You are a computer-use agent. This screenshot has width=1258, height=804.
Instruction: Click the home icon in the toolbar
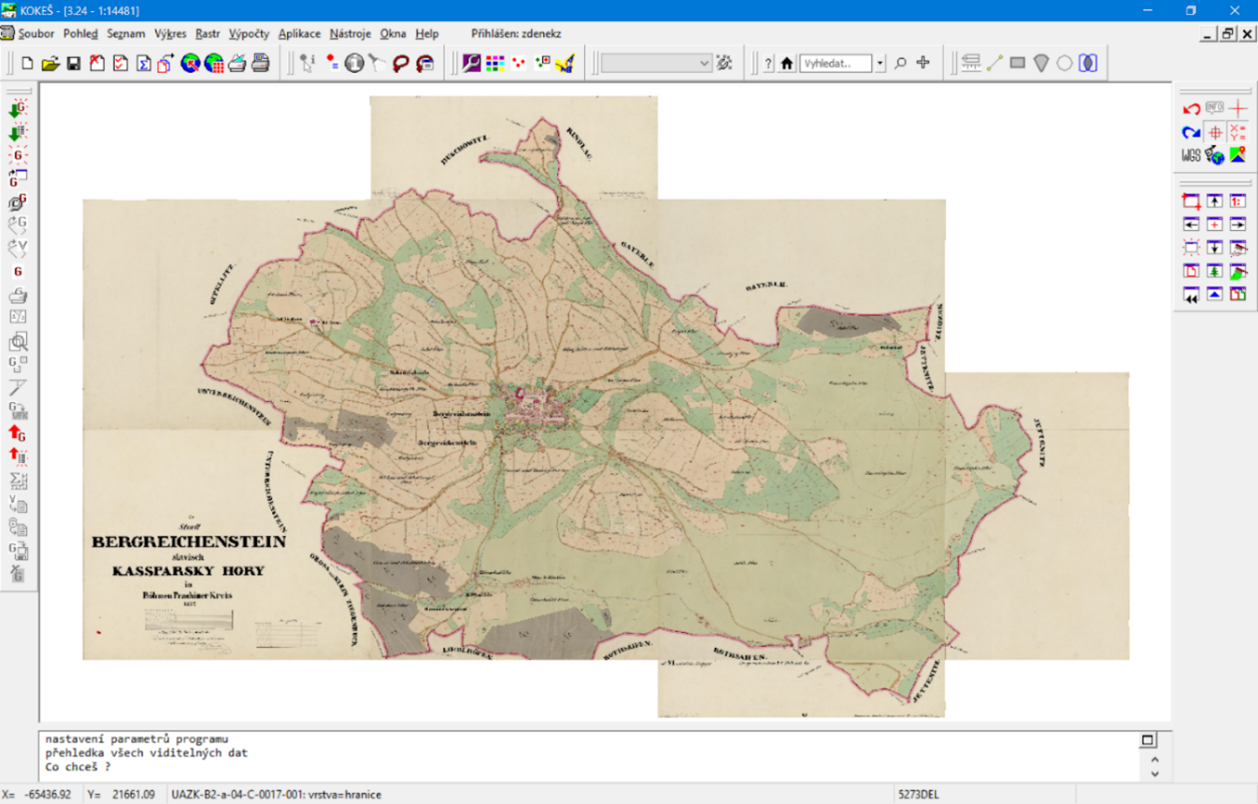[787, 63]
